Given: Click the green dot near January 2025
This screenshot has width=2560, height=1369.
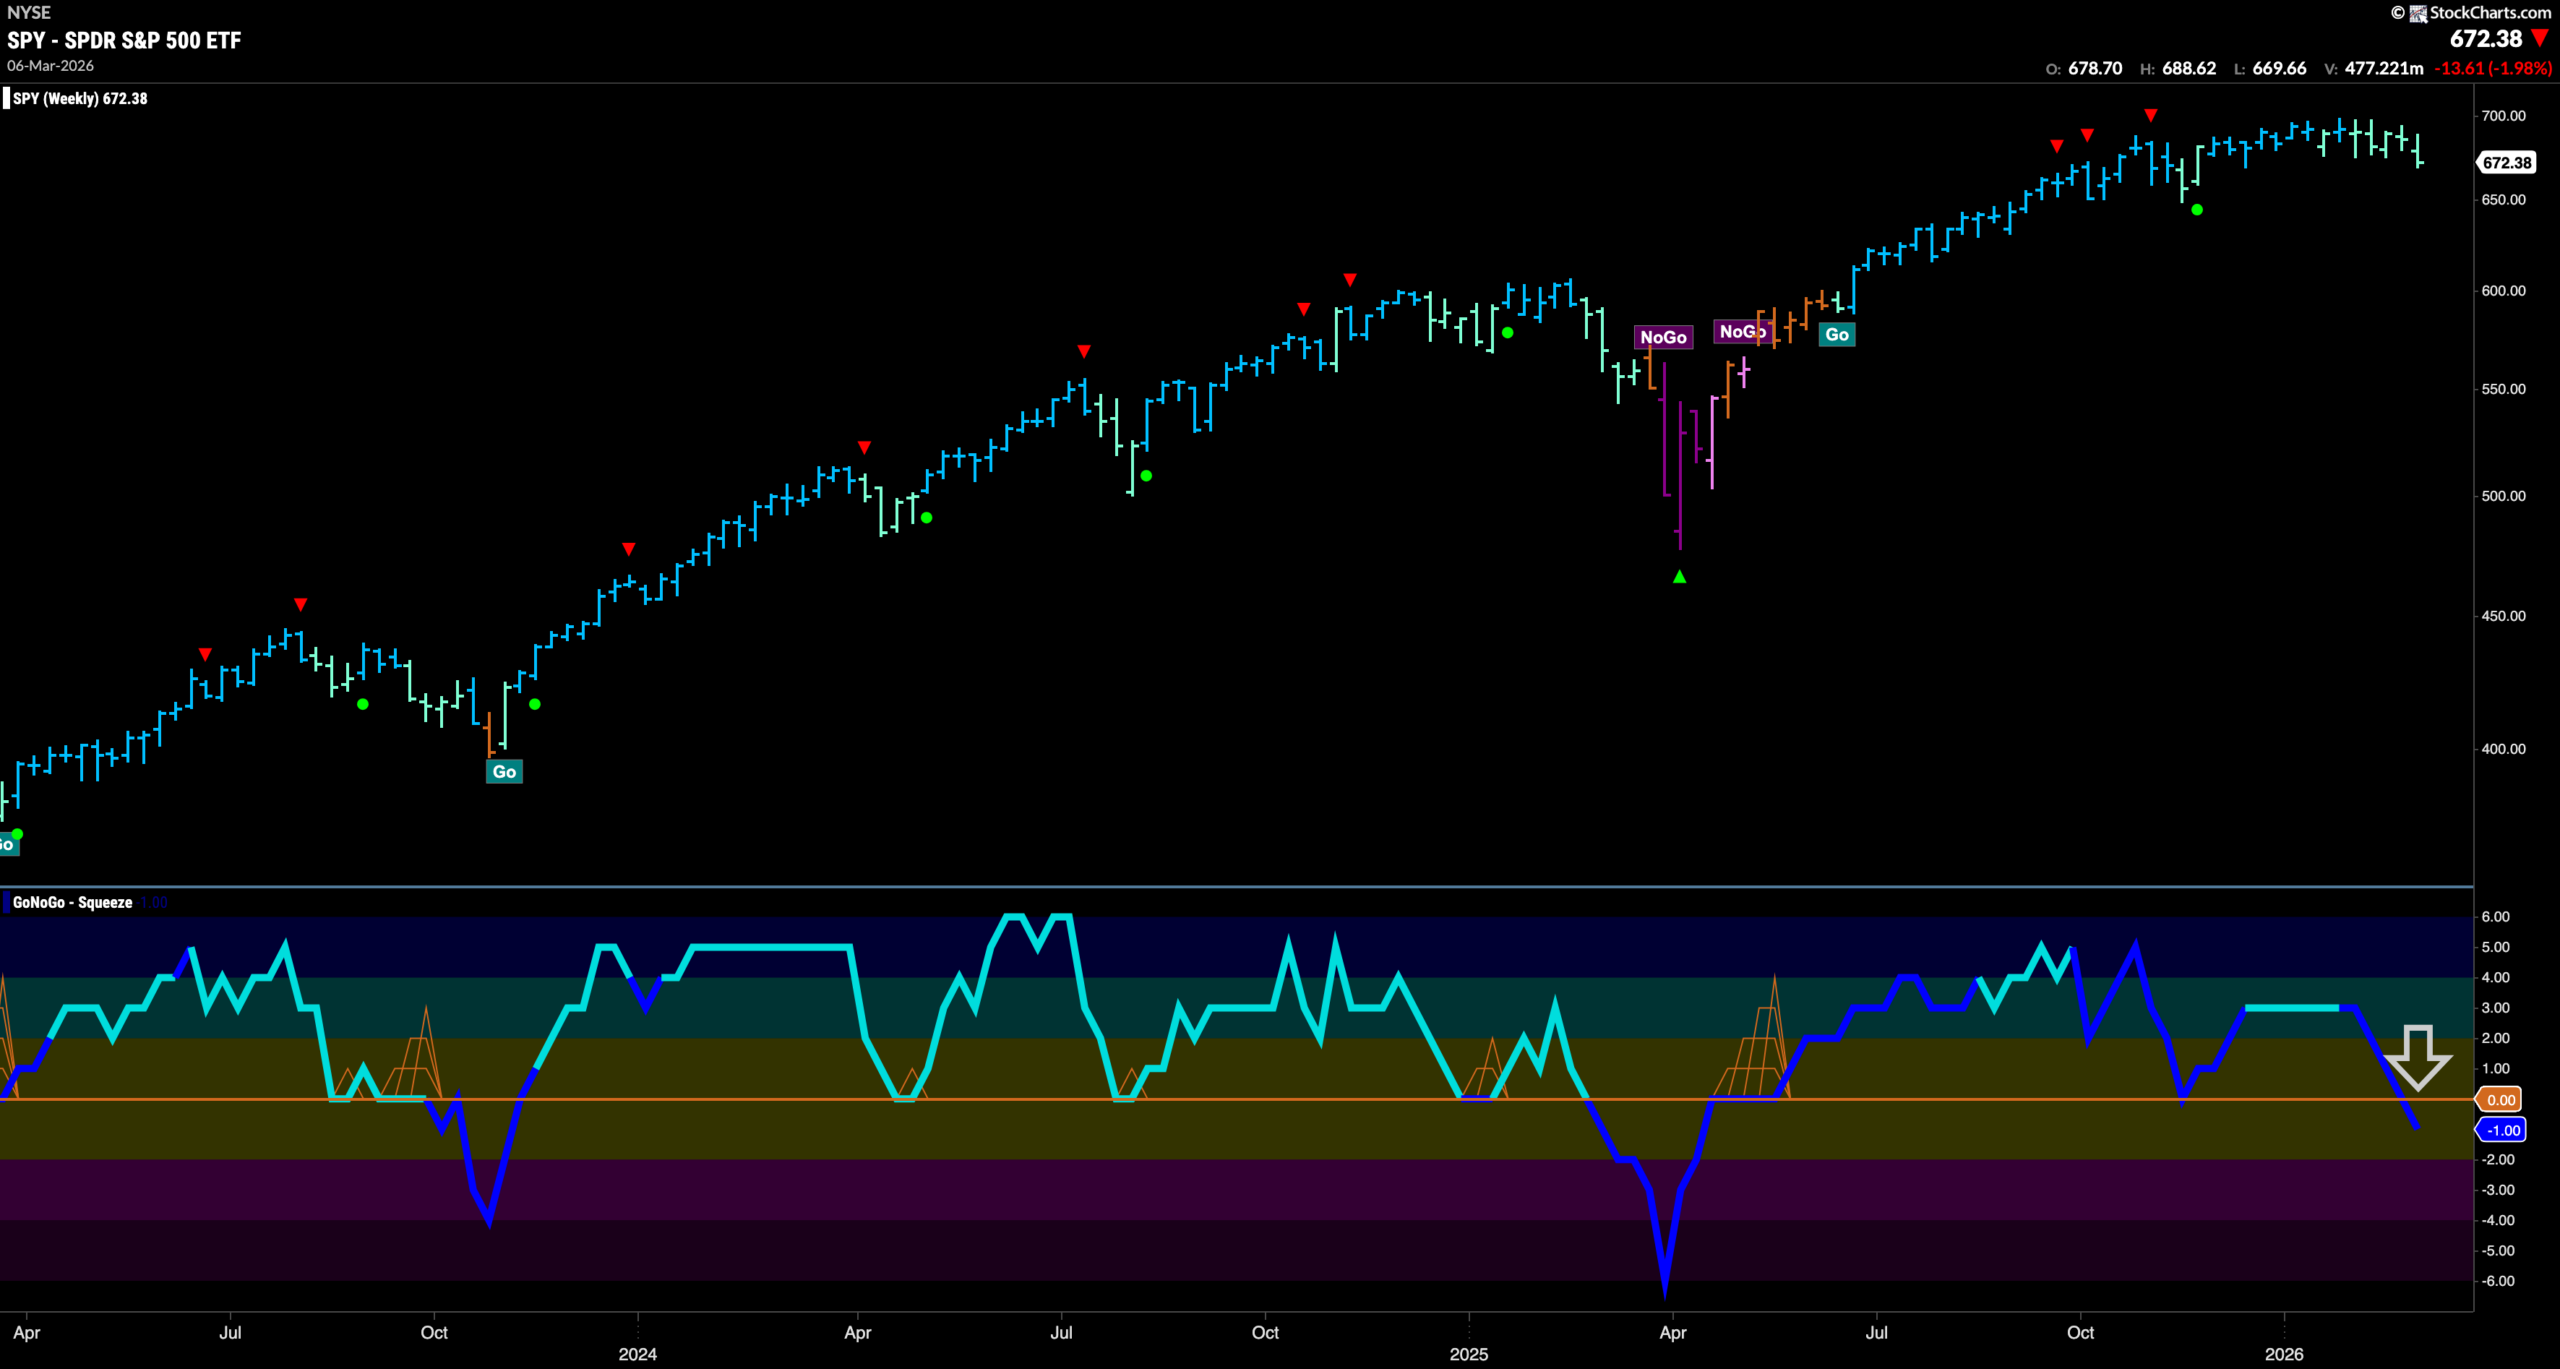Looking at the screenshot, I should coord(1507,333).
